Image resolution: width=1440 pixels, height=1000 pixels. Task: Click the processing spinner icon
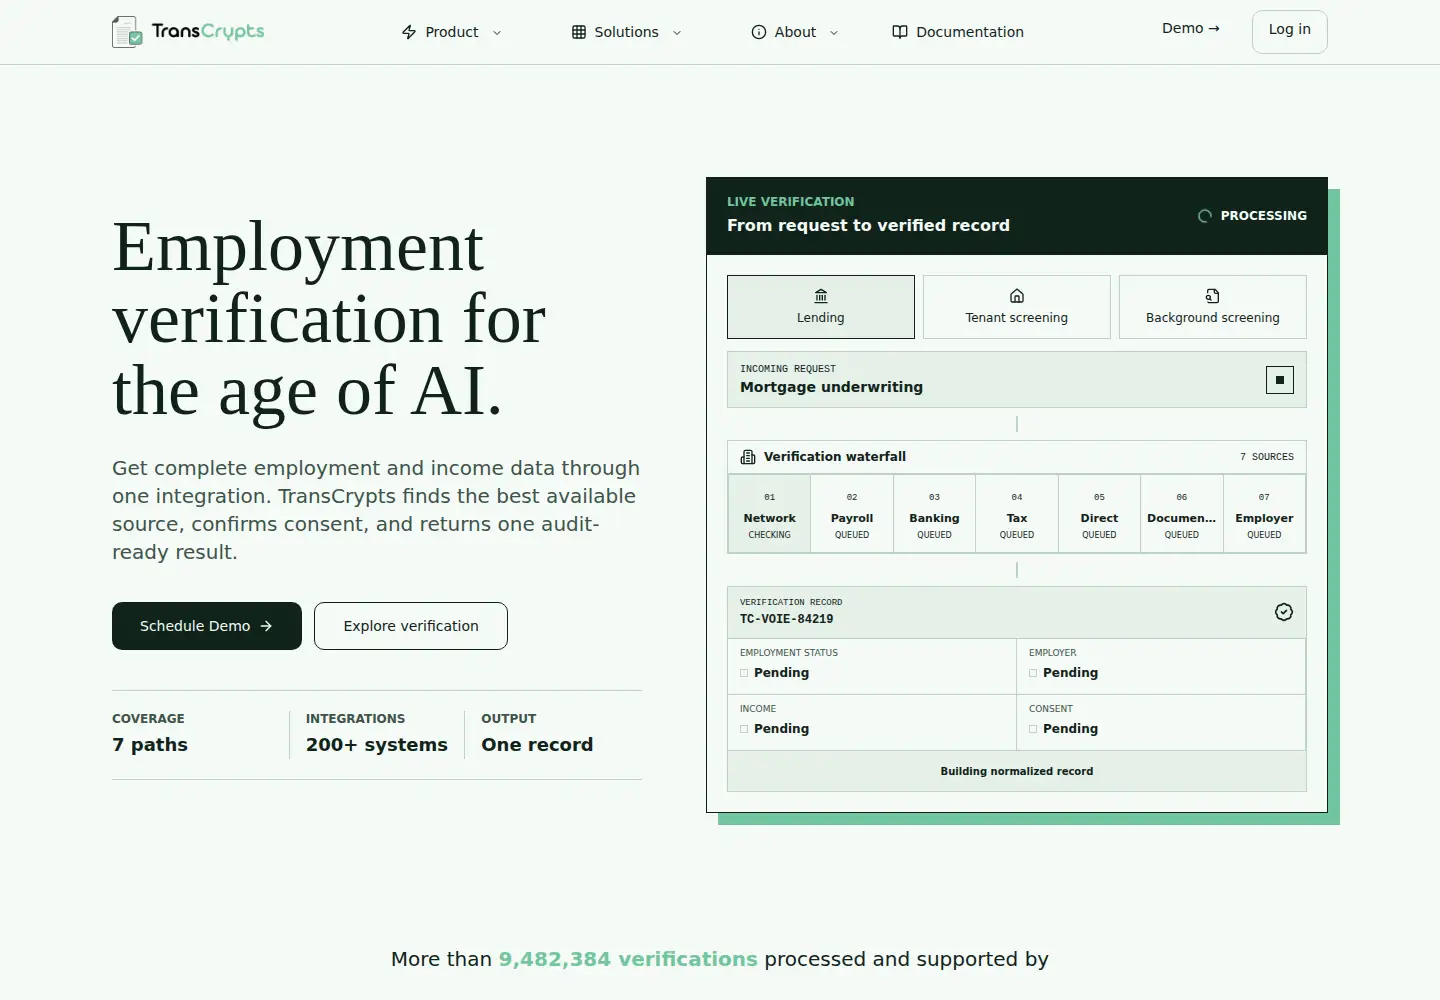[x=1205, y=216]
